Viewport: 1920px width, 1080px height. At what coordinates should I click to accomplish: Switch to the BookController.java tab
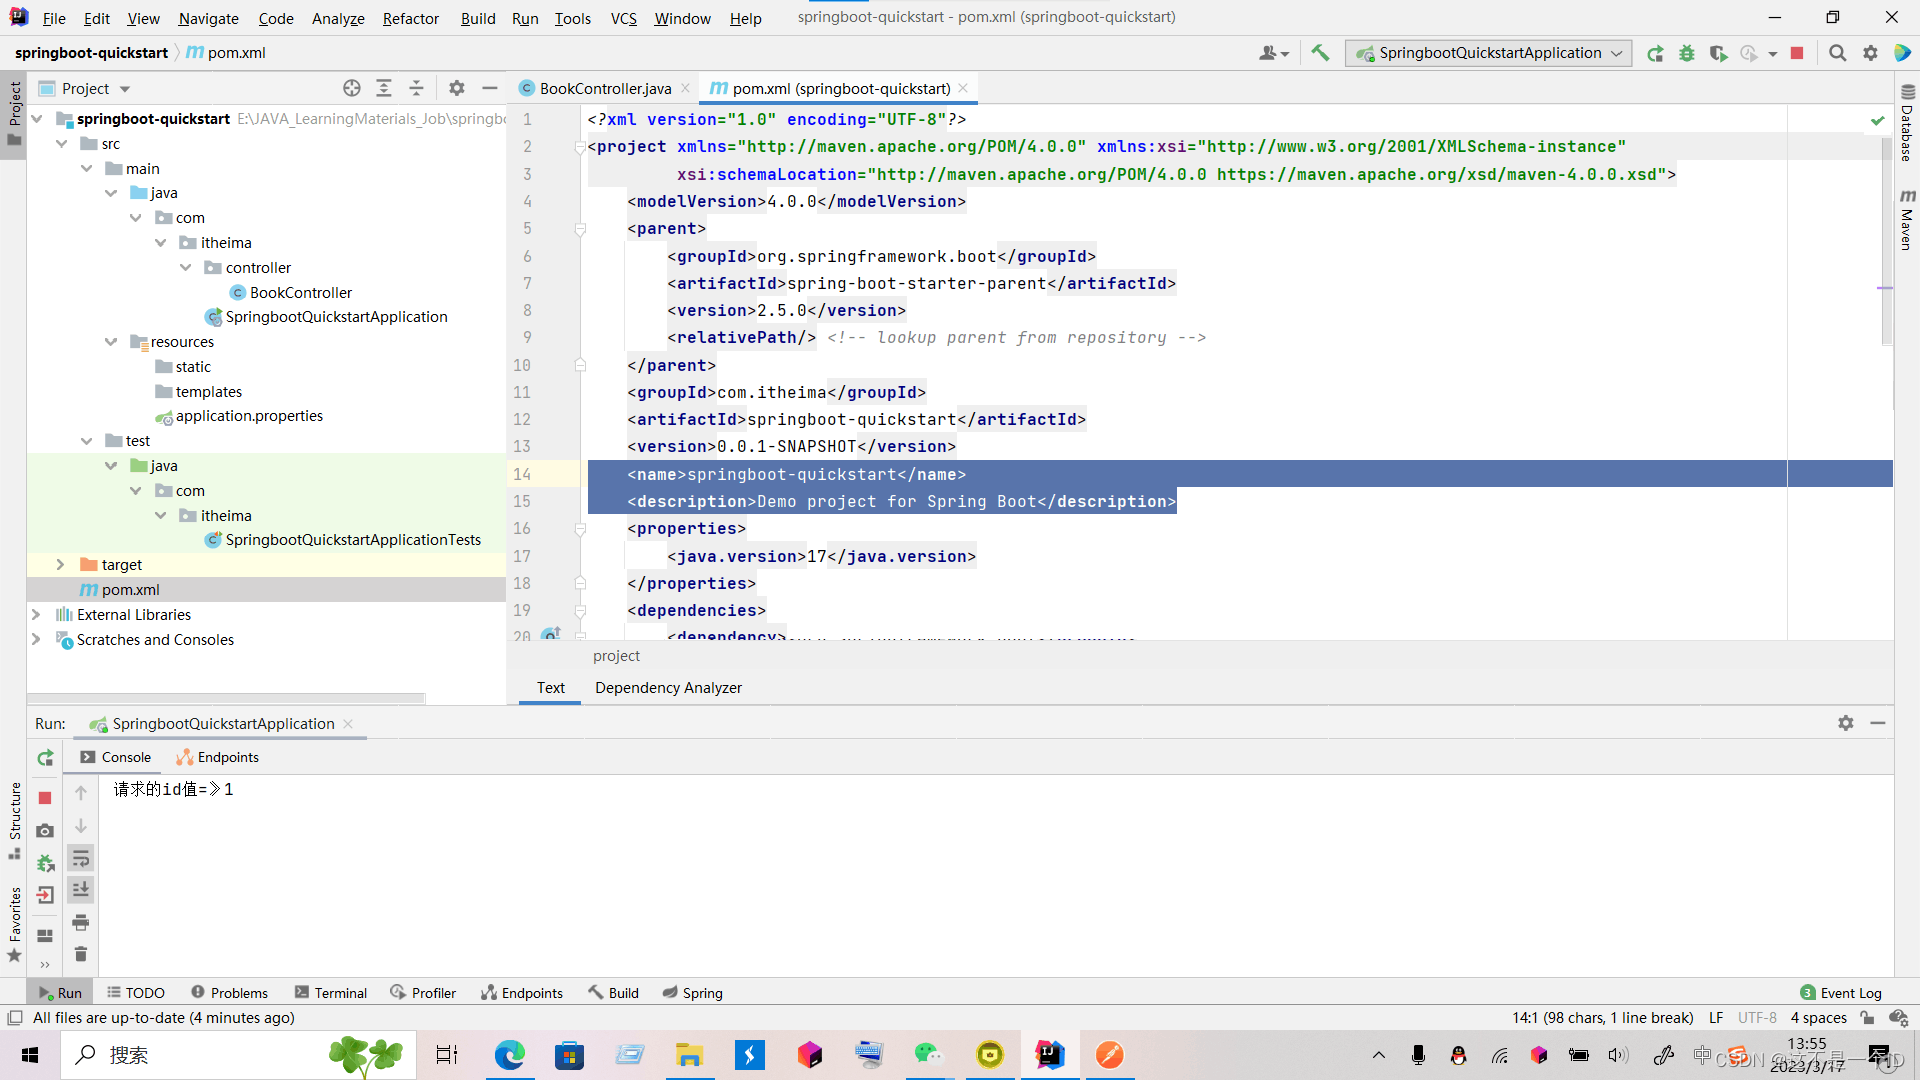point(604,88)
